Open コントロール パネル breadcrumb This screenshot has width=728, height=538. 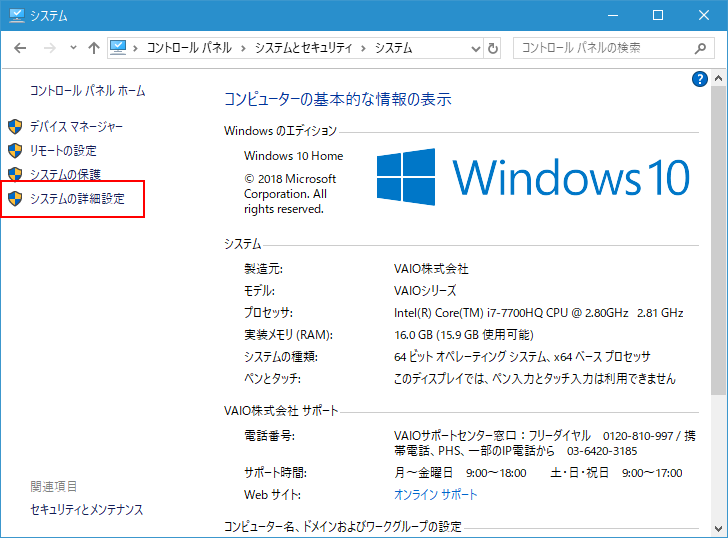click(189, 48)
